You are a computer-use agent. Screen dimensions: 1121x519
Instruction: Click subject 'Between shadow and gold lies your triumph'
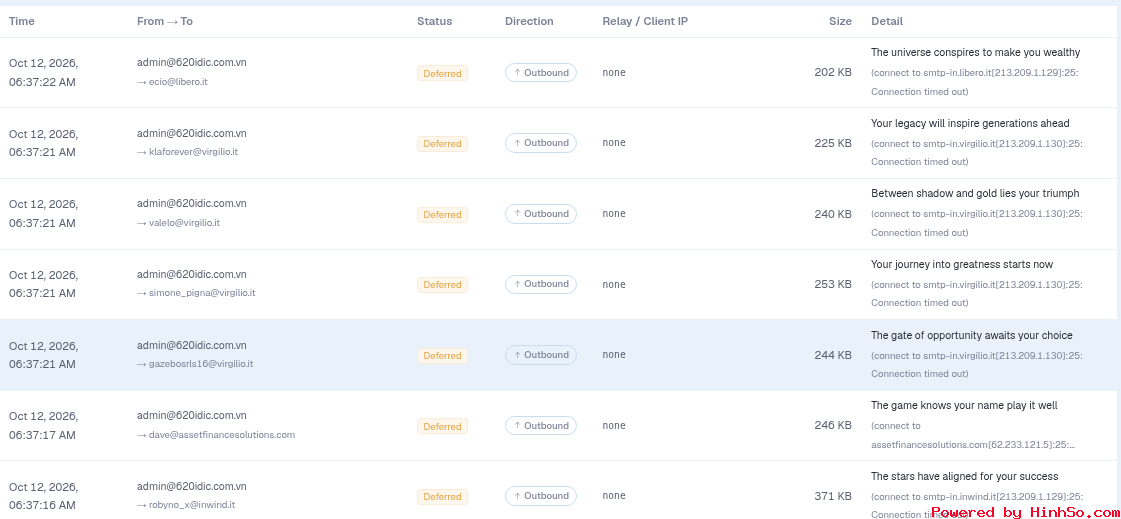[x=975, y=193]
